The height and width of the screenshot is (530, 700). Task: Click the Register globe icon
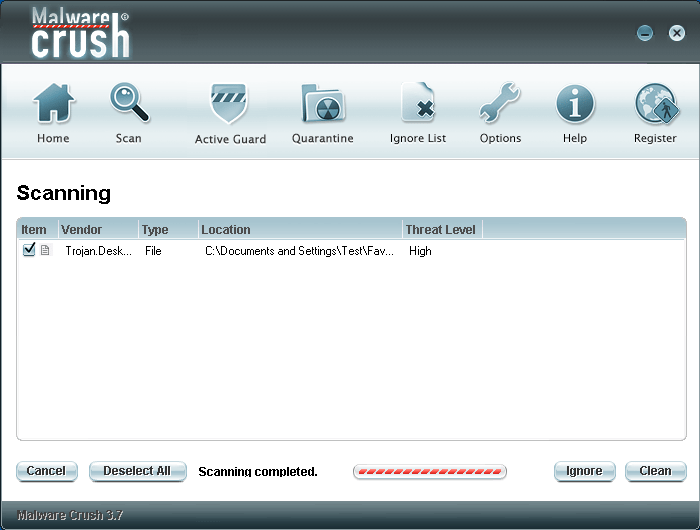click(655, 104)
